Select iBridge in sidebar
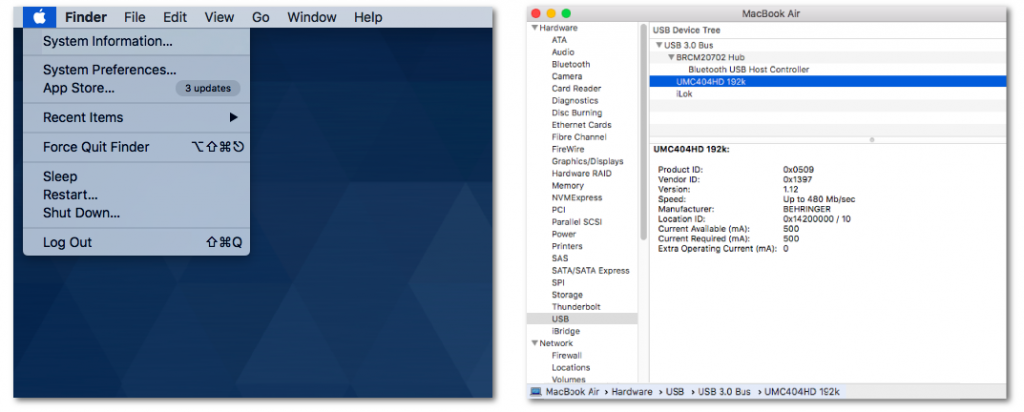1024x412 pixels. coord(566,331)
